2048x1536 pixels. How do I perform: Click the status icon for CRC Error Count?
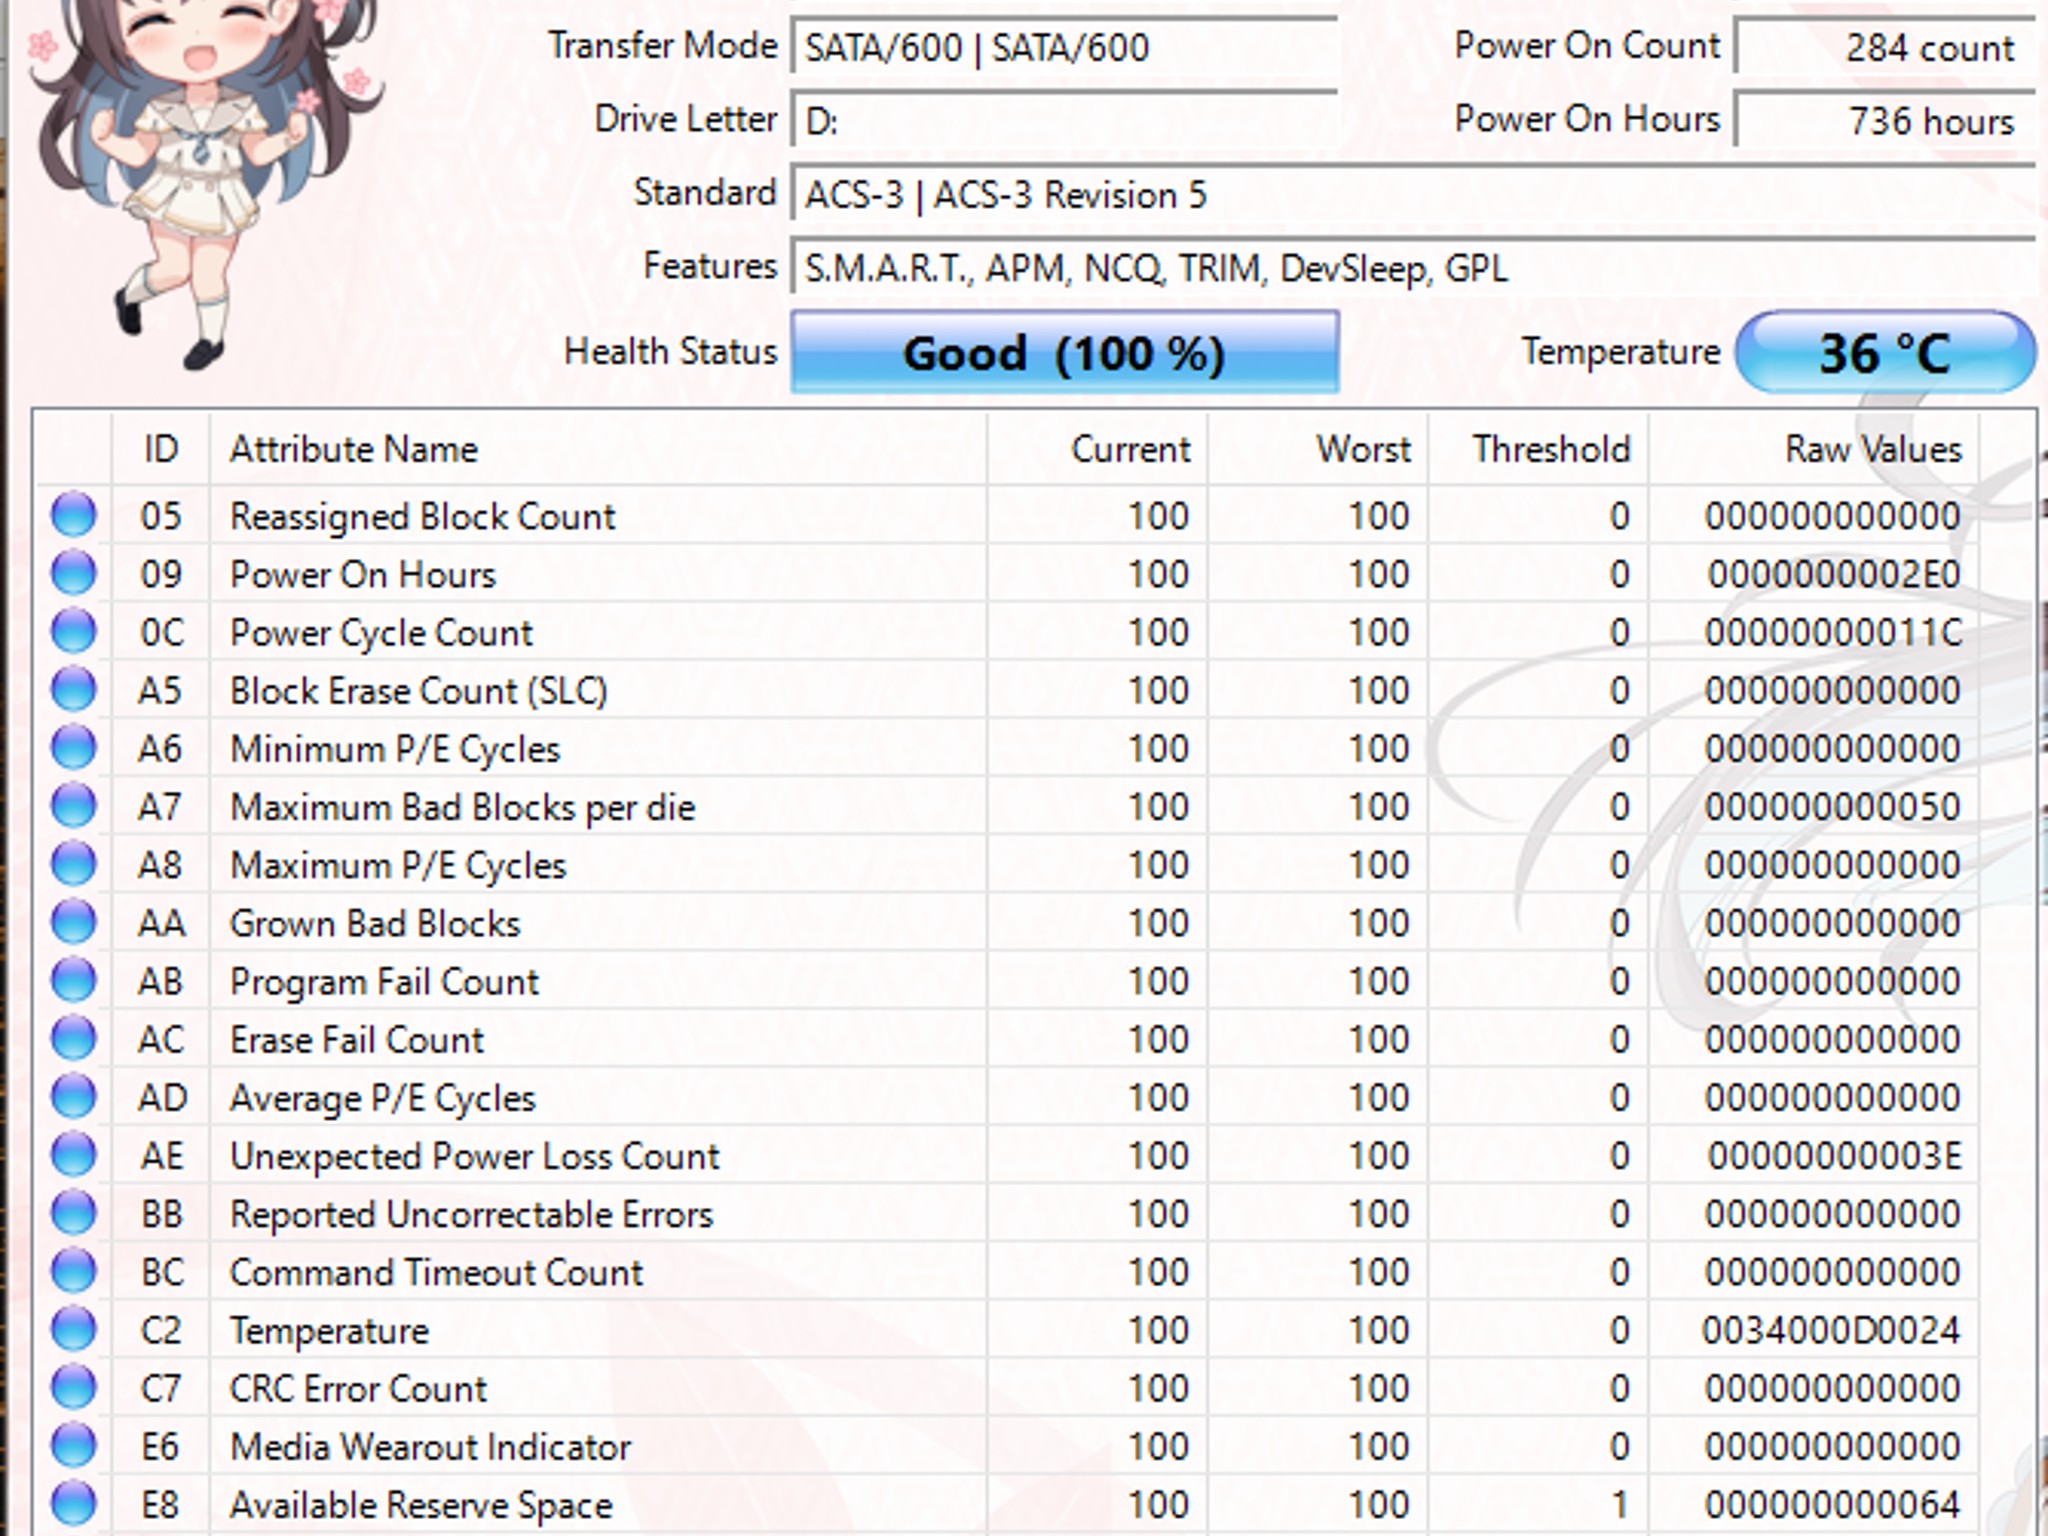(x=74, y=1387)
